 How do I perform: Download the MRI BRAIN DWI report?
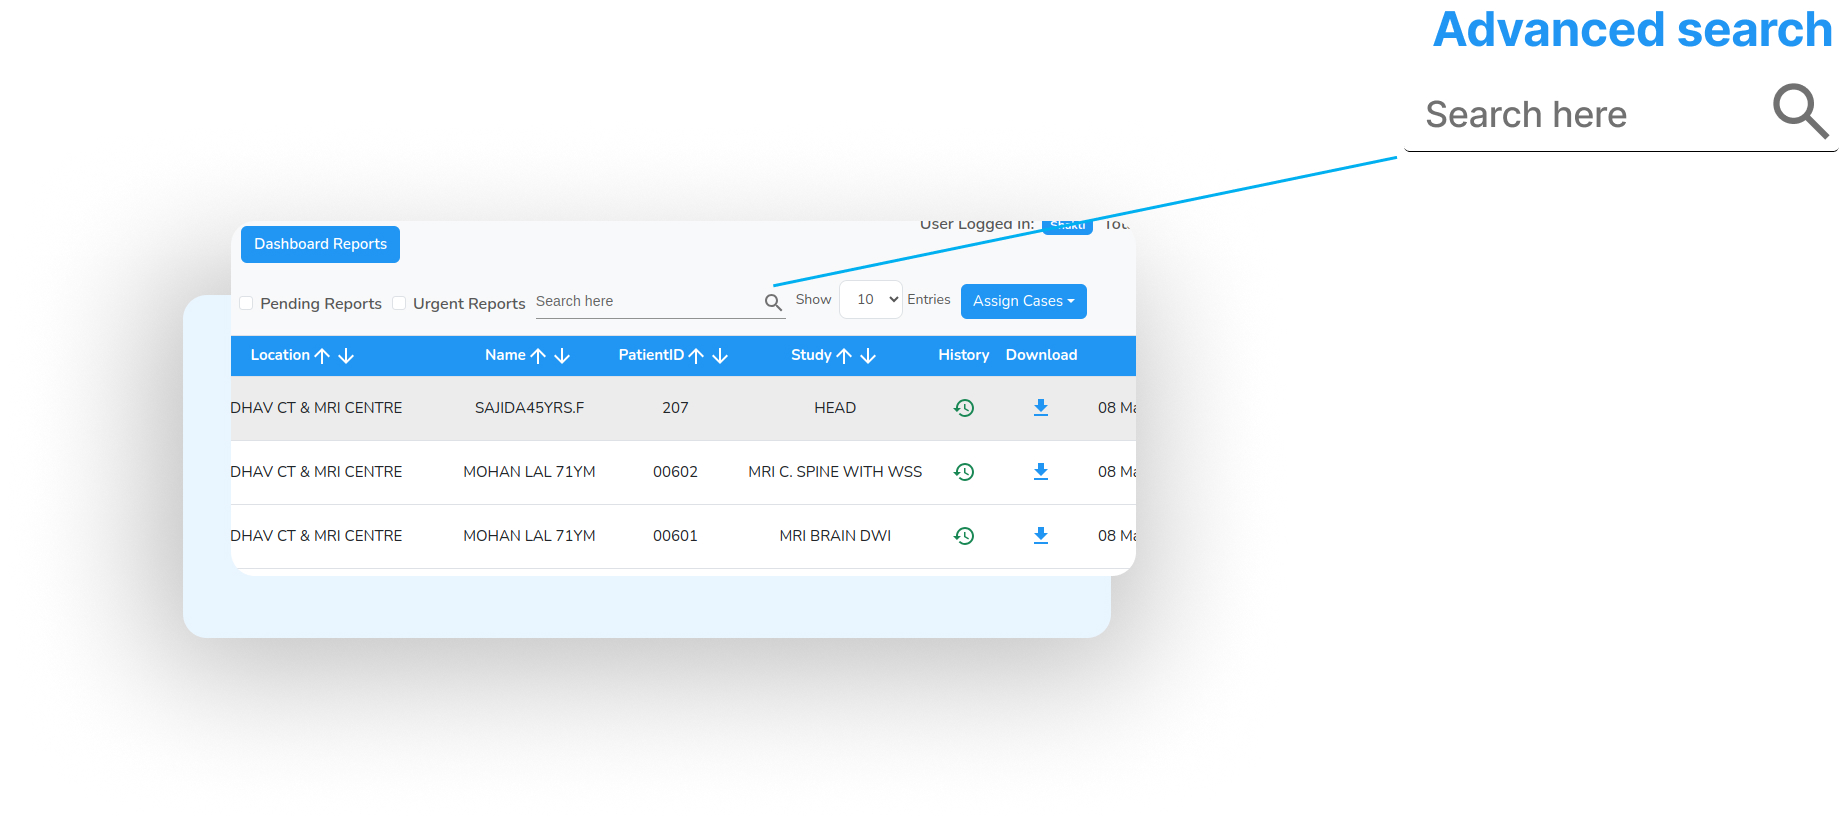click(x=1040, y=536)
